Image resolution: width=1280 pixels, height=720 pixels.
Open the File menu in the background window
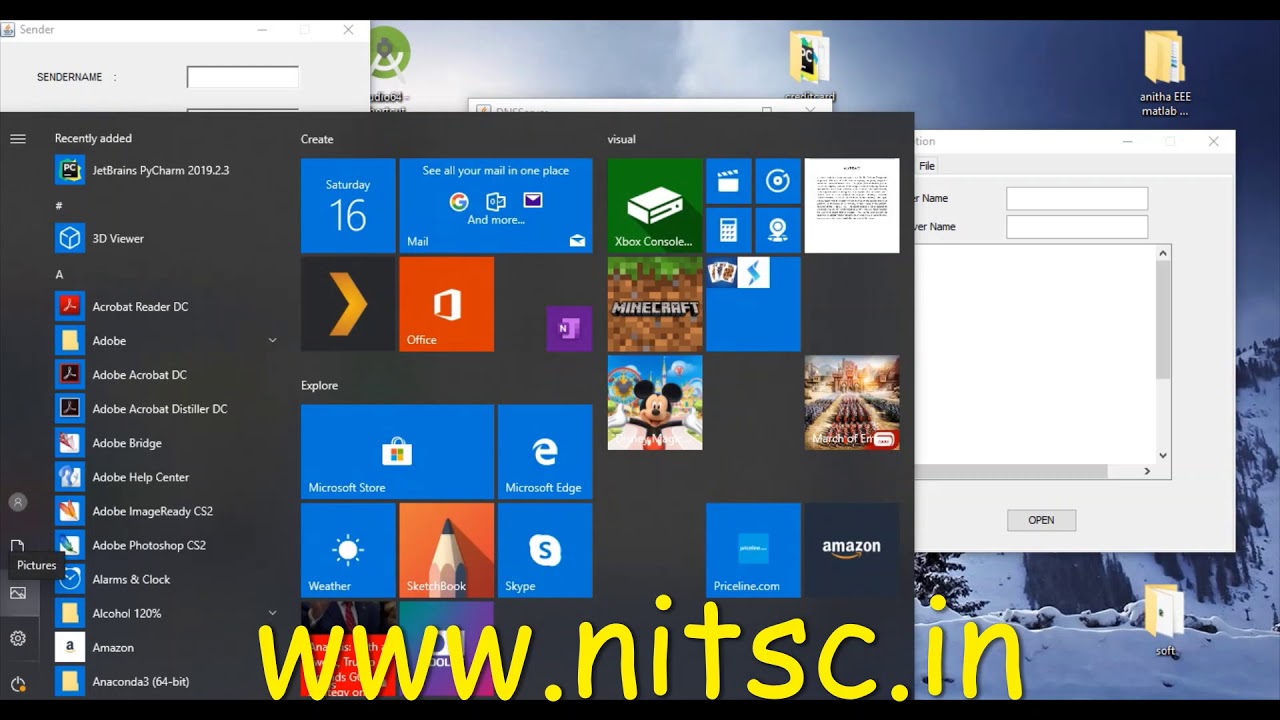927,166
